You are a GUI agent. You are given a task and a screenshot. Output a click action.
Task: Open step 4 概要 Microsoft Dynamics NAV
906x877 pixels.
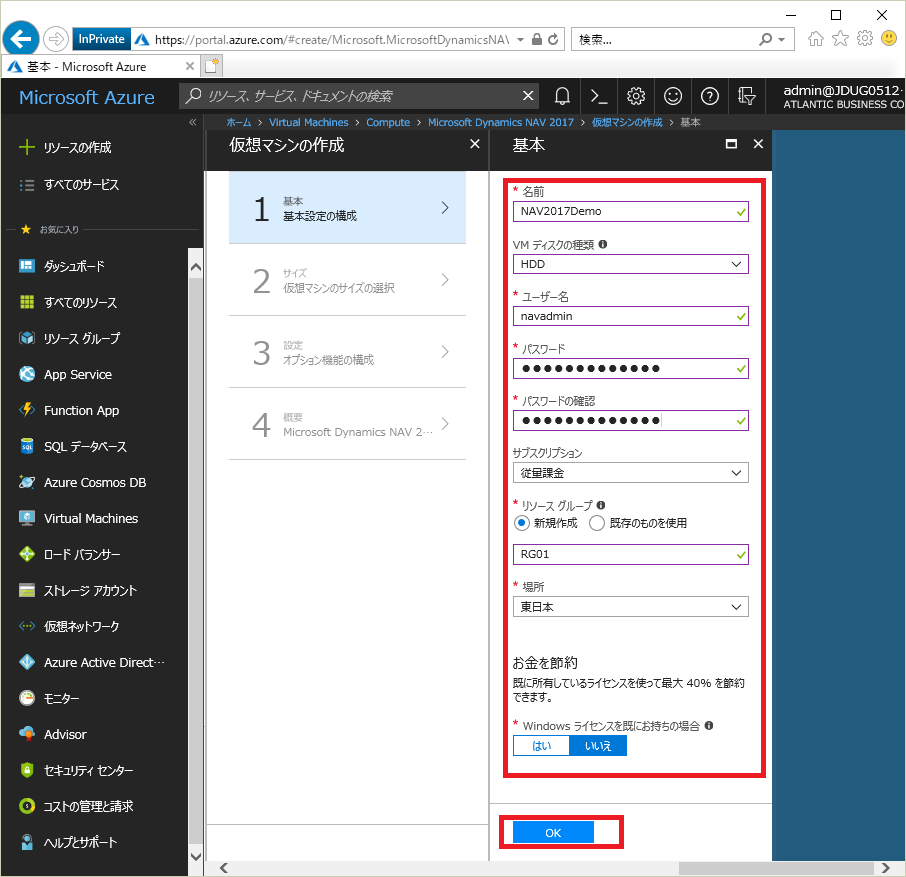coord(347,424)
